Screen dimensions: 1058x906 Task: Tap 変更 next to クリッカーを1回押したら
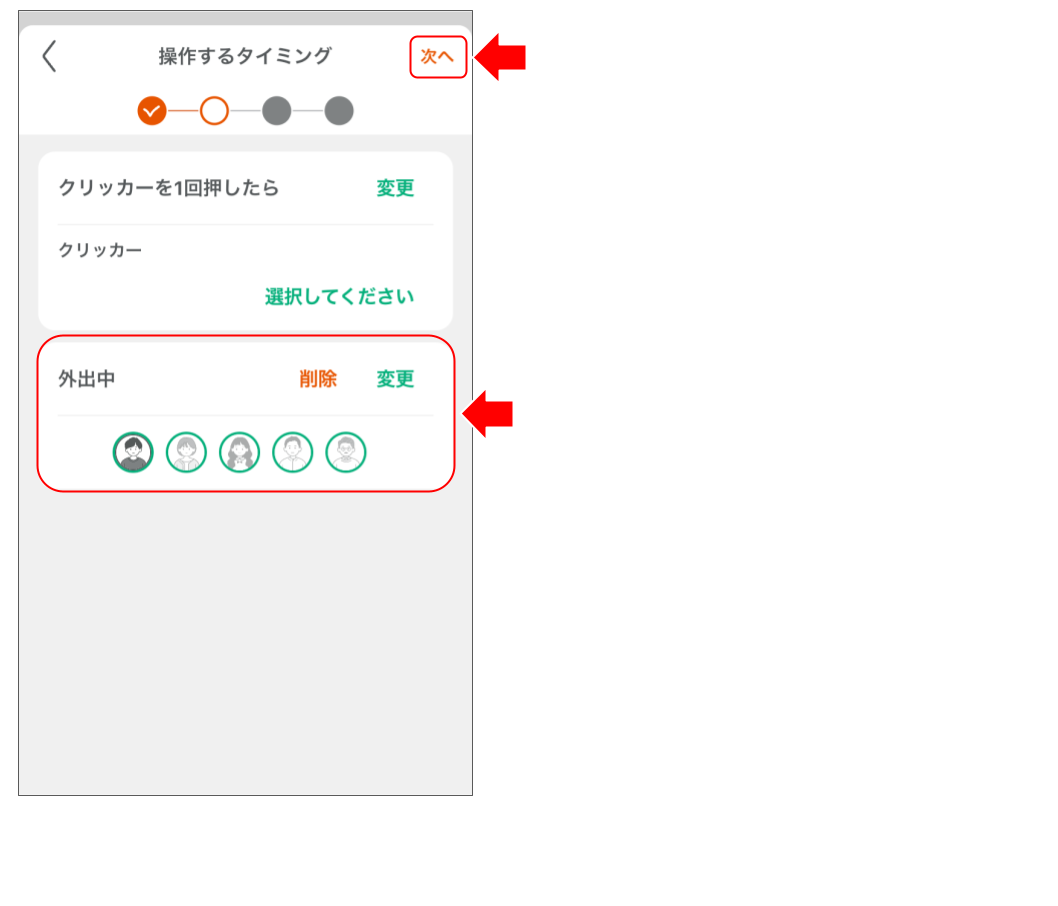(394, 188)
